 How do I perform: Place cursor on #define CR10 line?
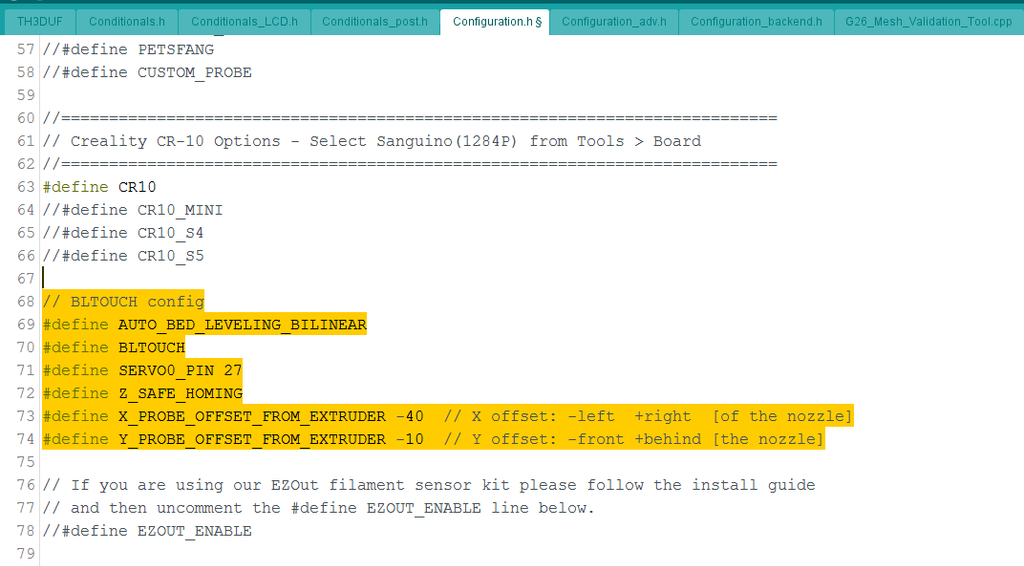100,187
